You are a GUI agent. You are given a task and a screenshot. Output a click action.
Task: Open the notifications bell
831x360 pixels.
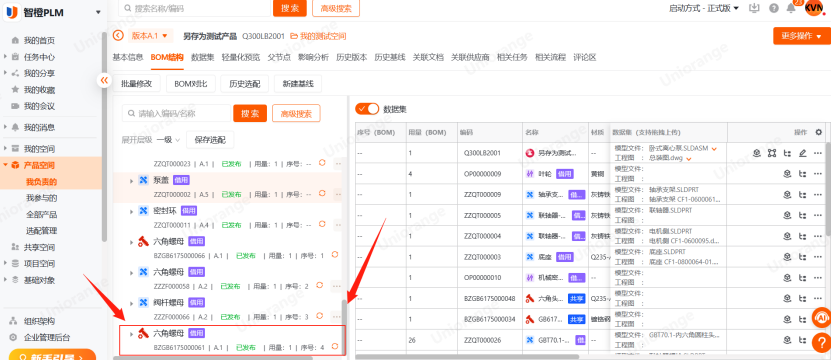pos(791,8)
